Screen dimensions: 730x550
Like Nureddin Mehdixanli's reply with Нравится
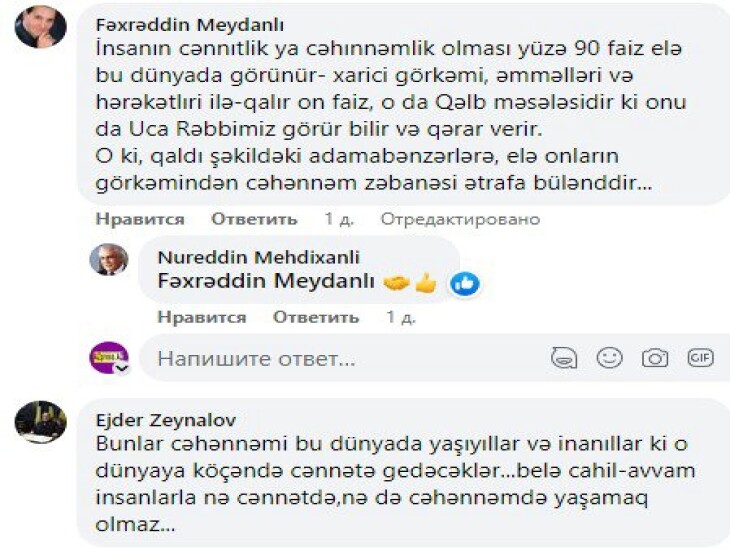click(x=202, y=317)
